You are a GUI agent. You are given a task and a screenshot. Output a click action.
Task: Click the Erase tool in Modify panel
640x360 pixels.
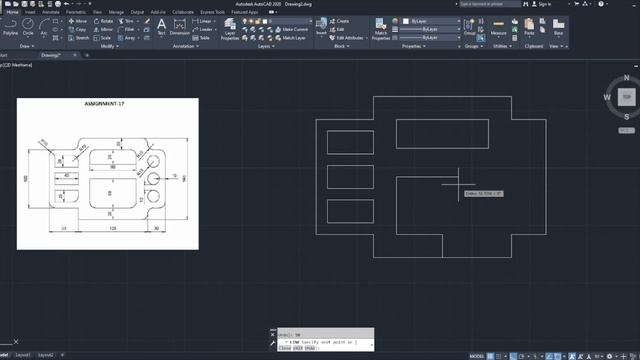(147, 21)
